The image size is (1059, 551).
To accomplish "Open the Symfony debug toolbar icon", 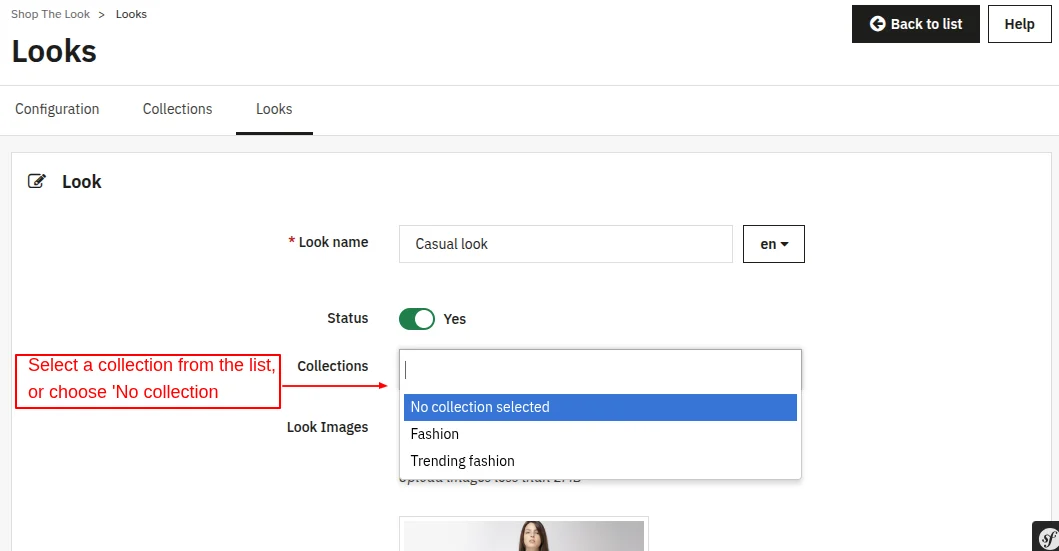I will point(1046,537).
